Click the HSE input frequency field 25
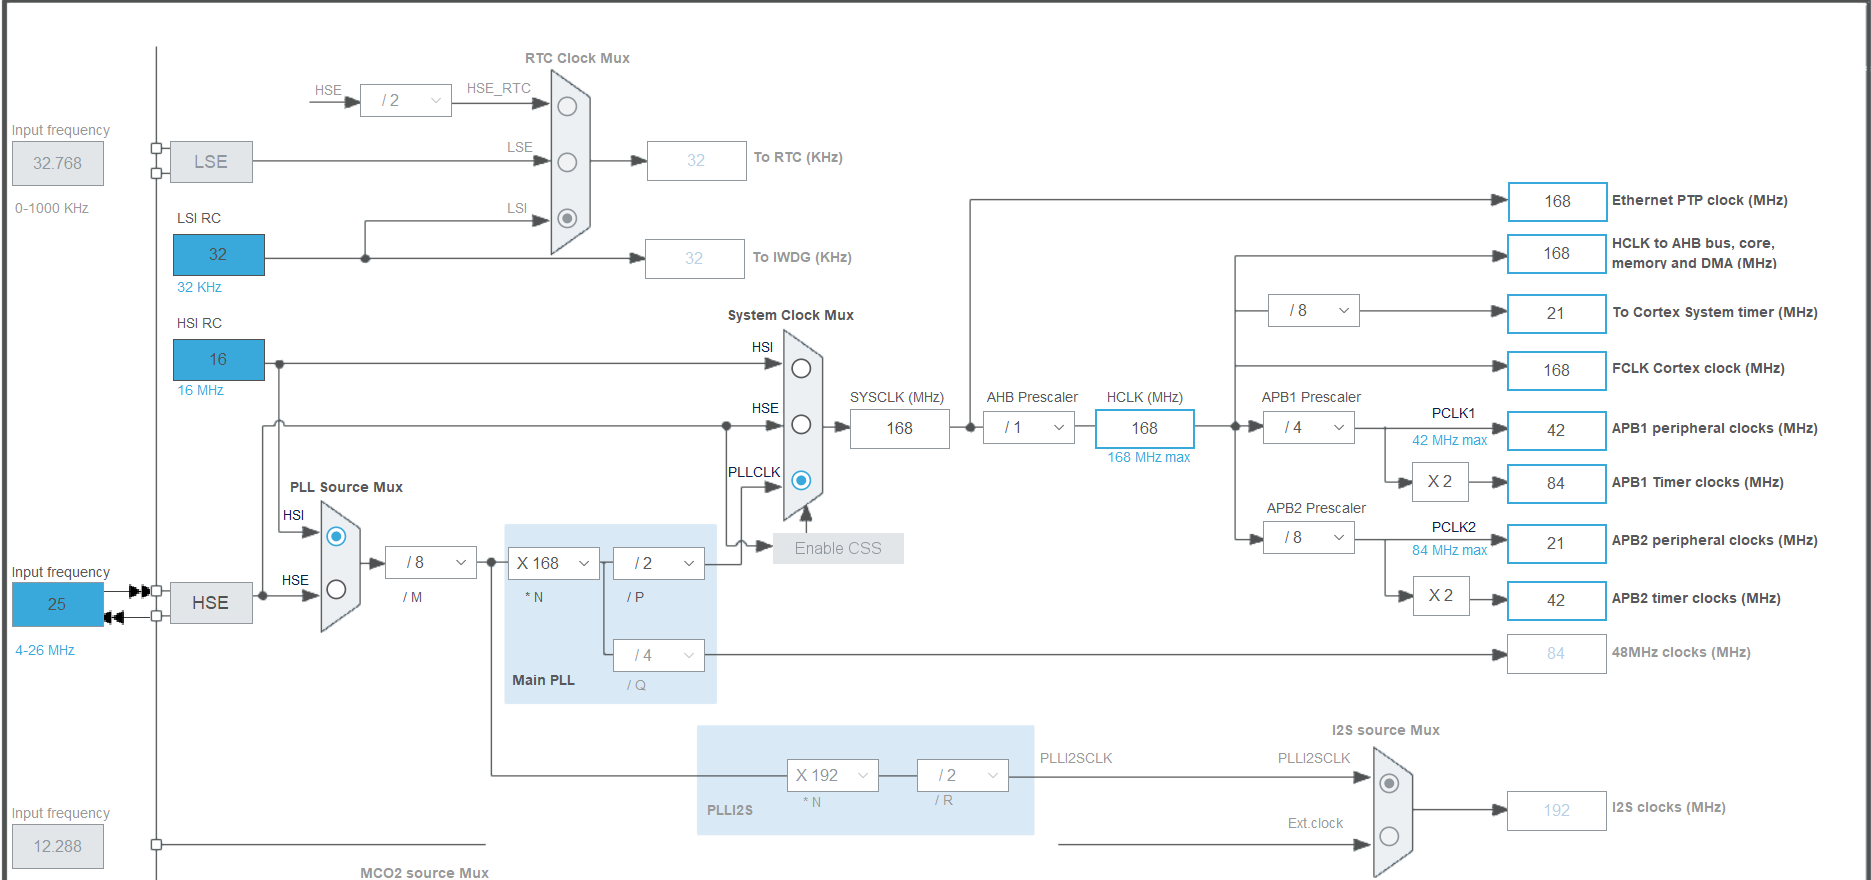1871x880 pixels. [x=58, y=605]
